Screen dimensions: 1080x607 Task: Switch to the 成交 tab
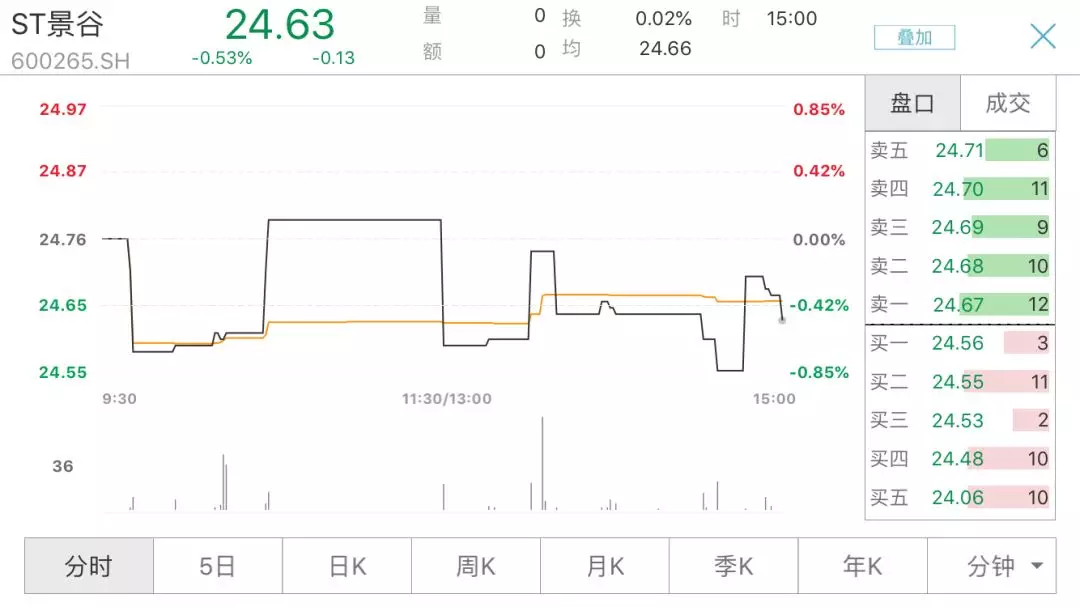[1008, 103]
